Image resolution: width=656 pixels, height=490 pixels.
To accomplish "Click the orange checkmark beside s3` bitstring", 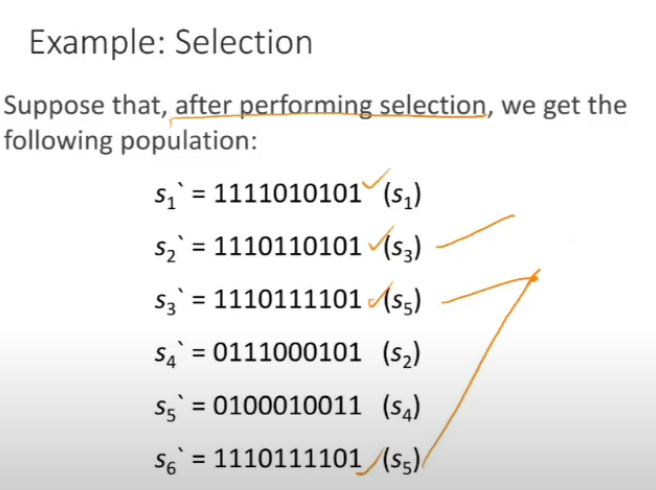I will click(380, 295).
